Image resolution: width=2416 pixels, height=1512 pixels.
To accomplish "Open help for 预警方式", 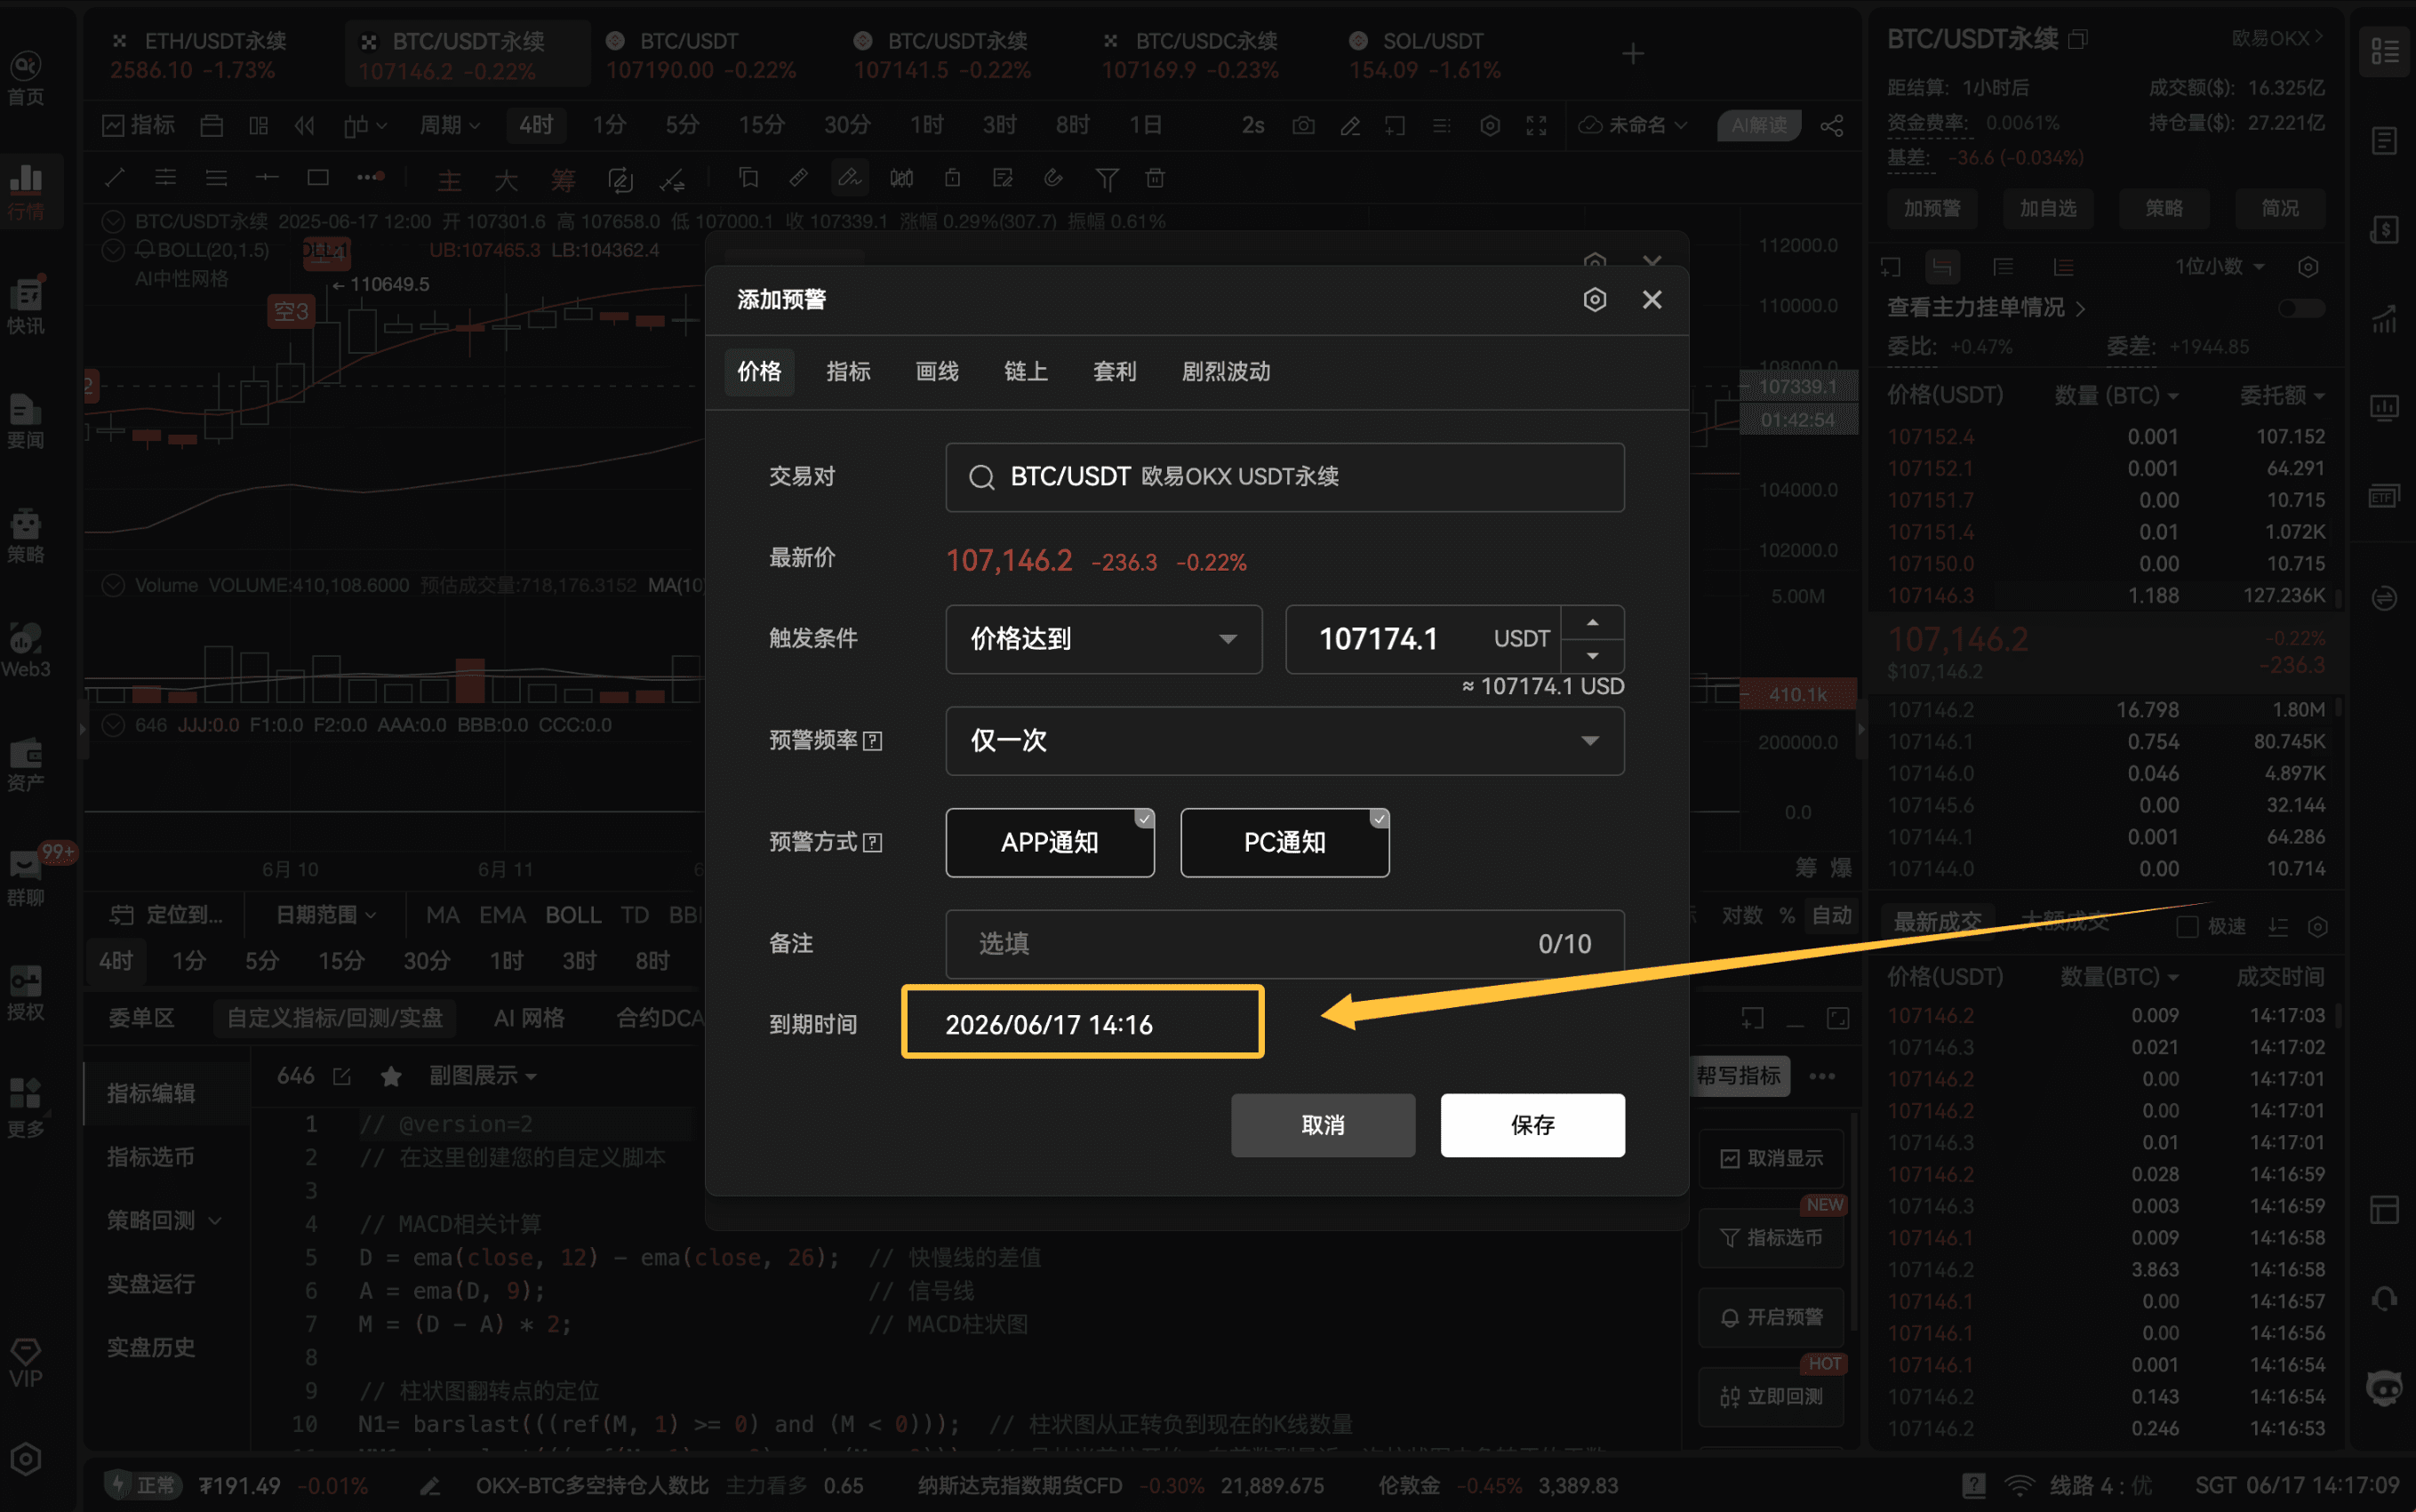I will coord(872,843).
